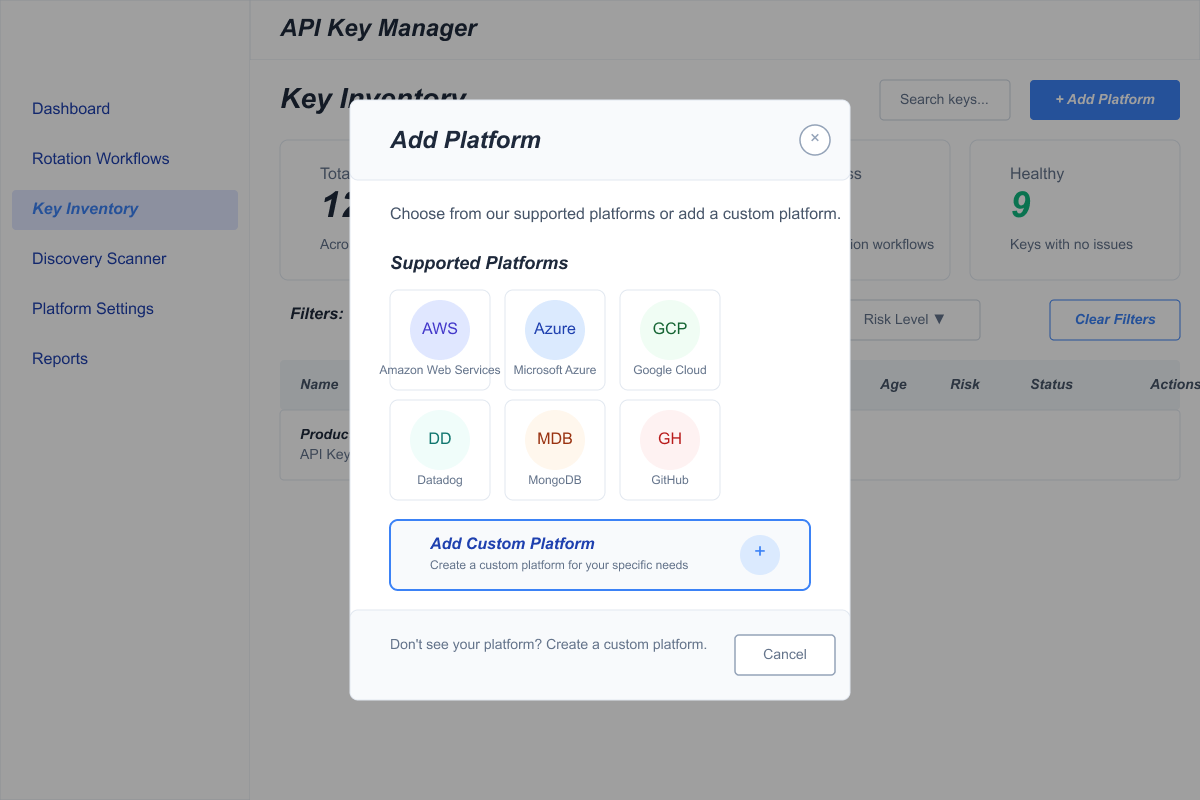1200x800 pixels.
Task: Click the GitHub label
Action: pos(670,480)
